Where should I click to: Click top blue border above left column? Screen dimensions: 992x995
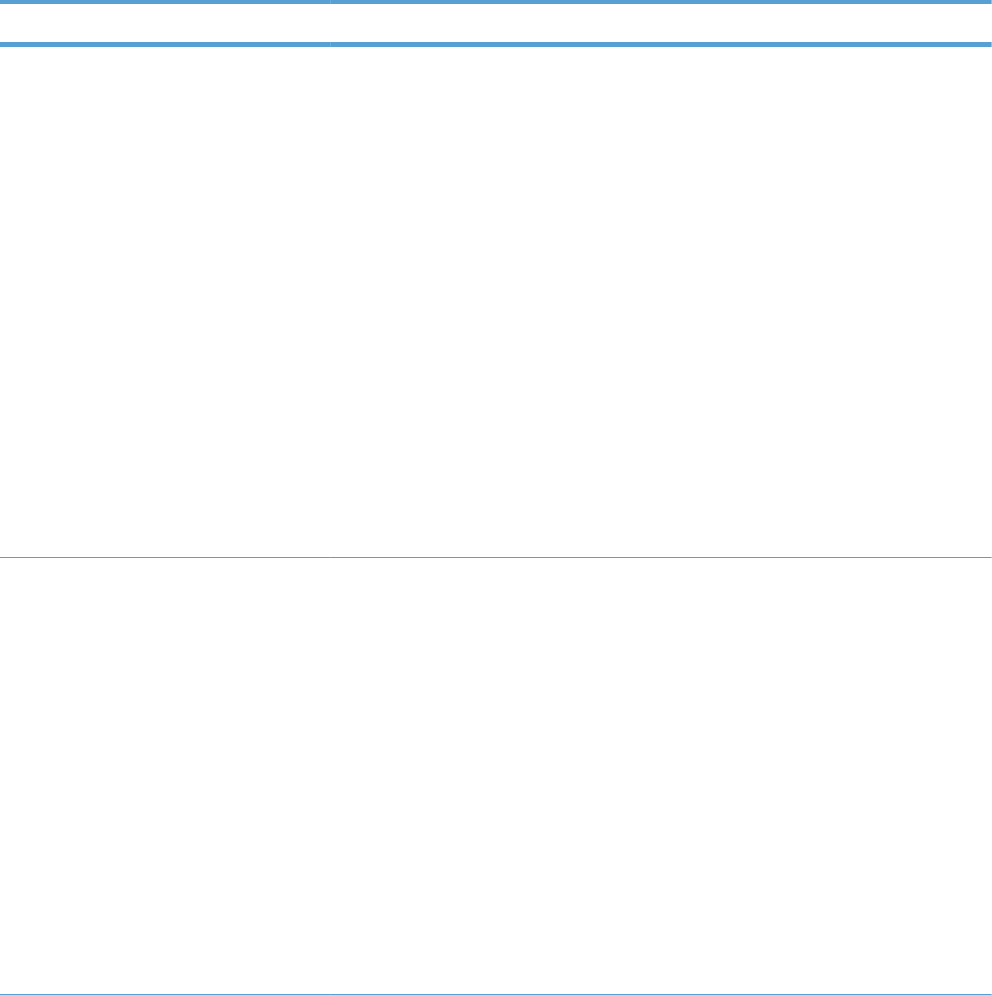(x=164, y=3)
